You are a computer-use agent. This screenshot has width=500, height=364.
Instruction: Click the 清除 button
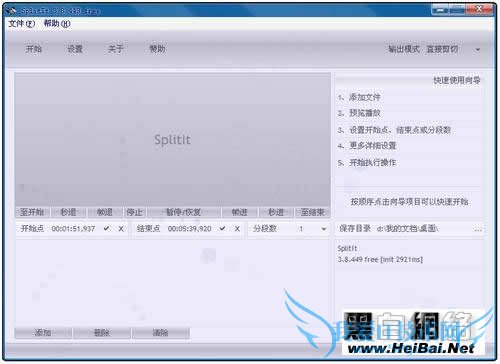pyautogui.click(x=161, y=333)
